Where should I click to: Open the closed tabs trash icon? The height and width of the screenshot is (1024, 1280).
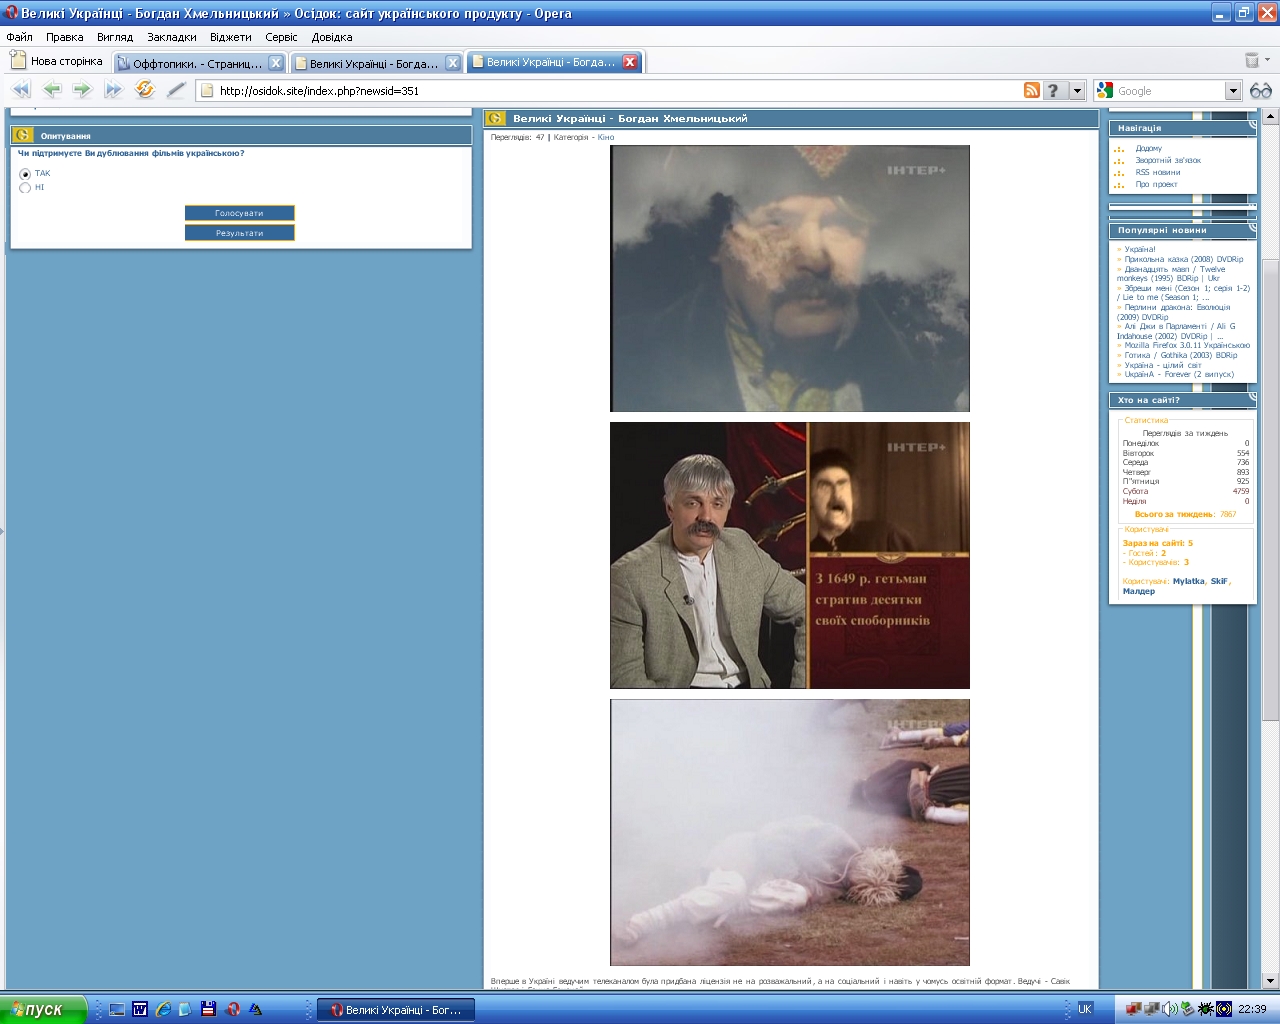pyautogui.click(x=1251, y=61)
